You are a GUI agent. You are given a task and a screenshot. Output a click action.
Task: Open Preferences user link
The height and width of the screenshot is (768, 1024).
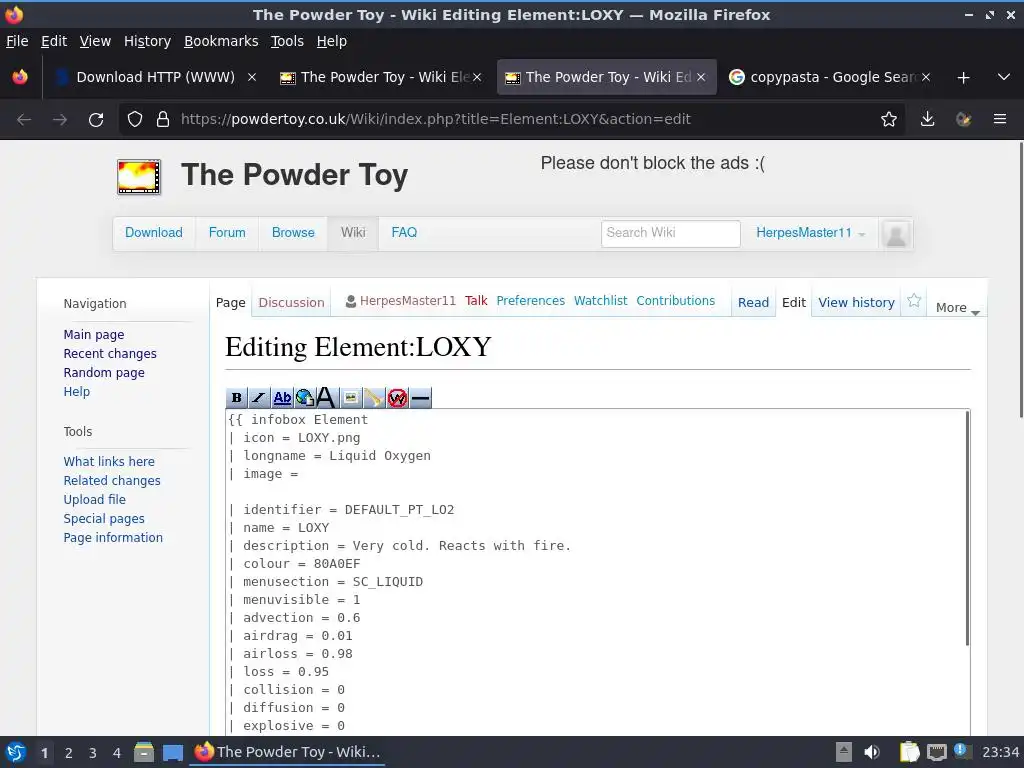[x=530, y=300]
